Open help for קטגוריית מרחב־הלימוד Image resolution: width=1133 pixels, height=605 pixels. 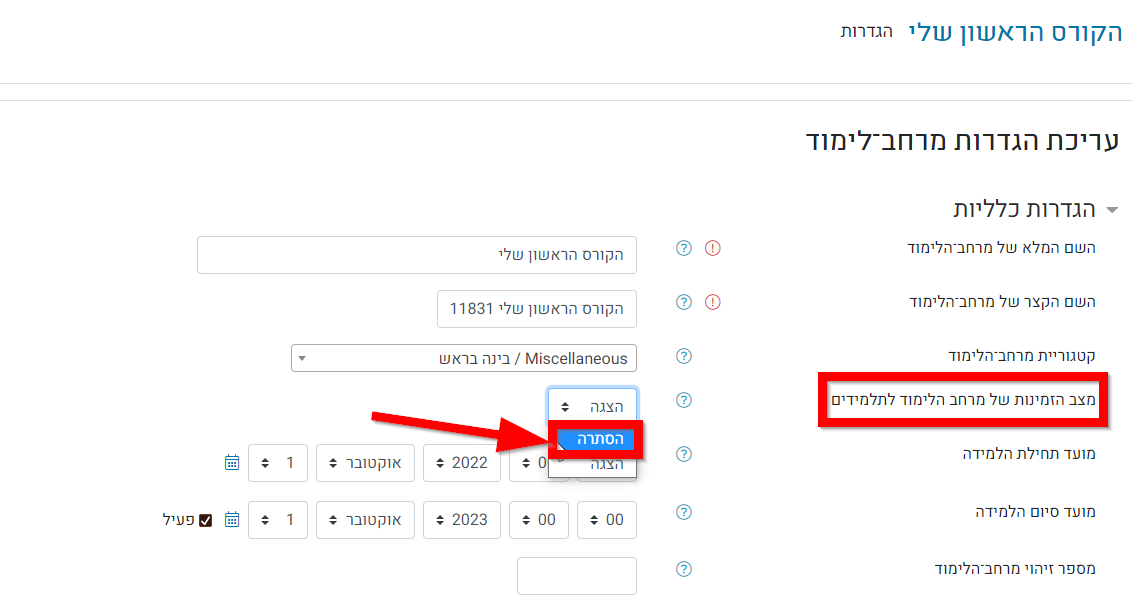coord(684,356)
